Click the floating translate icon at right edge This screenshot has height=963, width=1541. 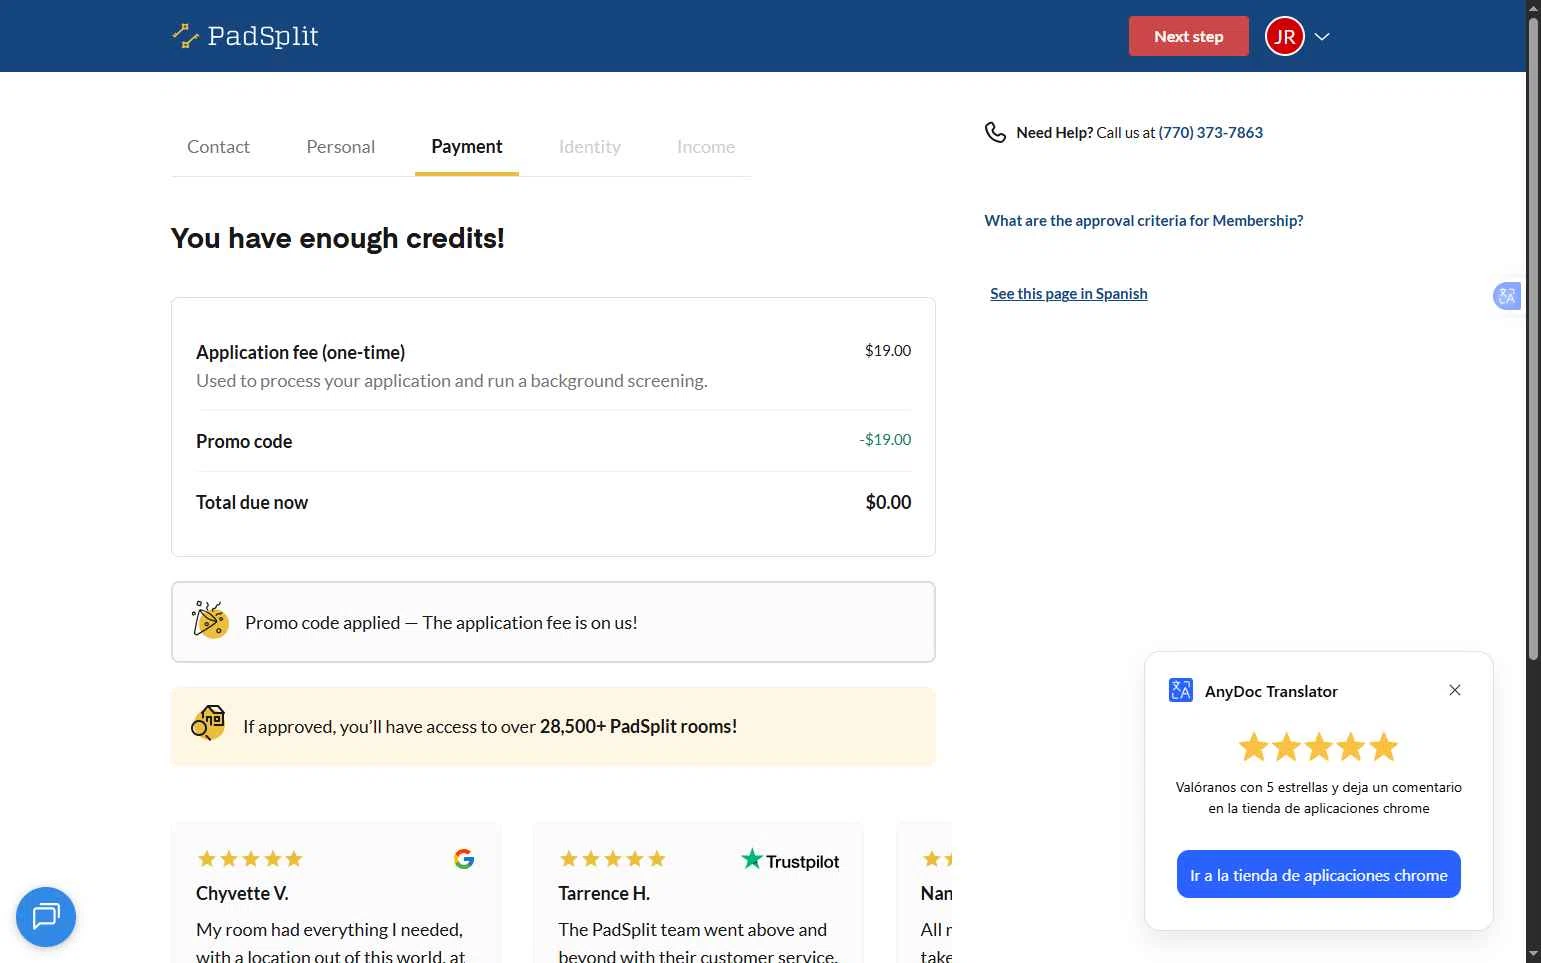coord(1506,296)
